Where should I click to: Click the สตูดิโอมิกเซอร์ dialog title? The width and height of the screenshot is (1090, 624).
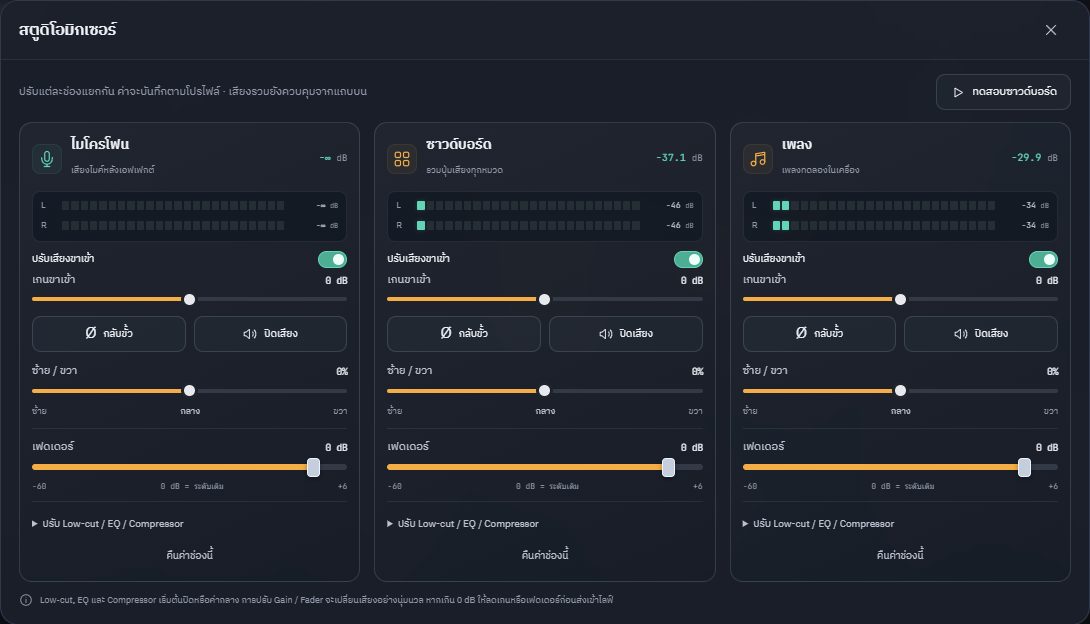[x=67, y=30]
